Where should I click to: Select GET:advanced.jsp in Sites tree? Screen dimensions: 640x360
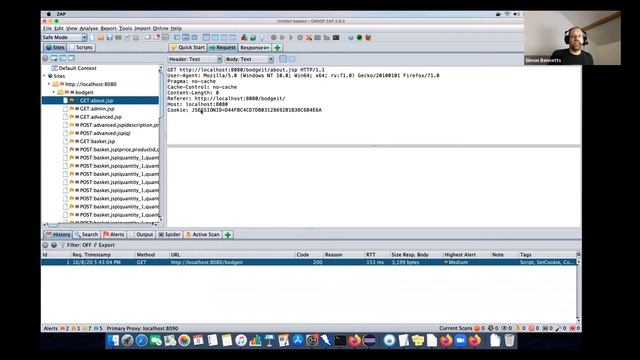(100, 117)
